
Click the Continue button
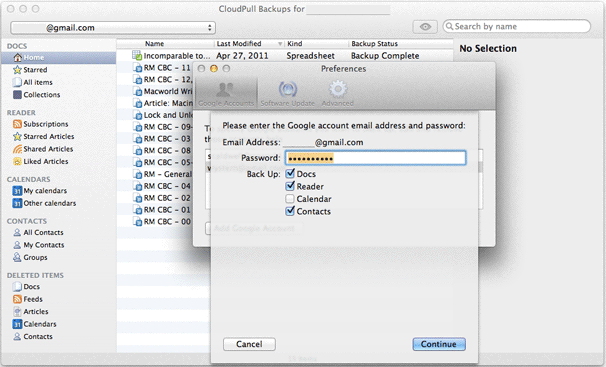pyautogui.click(x=439, y=344)
